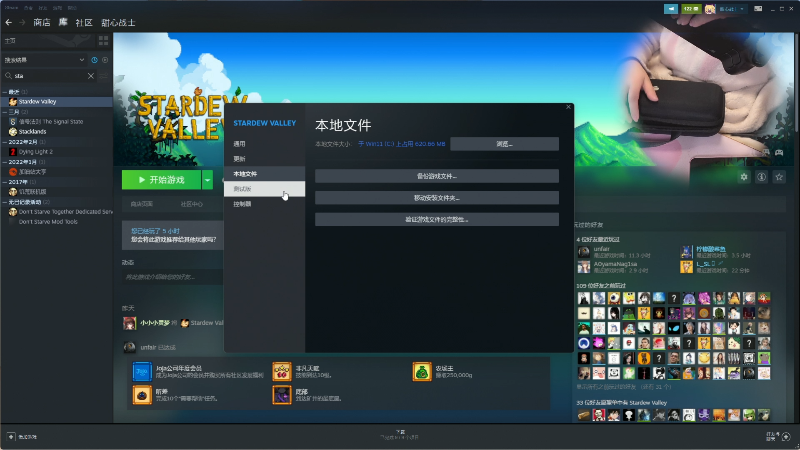The width and height of the screenshot is (800, 450).
Task: Open the 社区 community tab
Action: (84, 22)
